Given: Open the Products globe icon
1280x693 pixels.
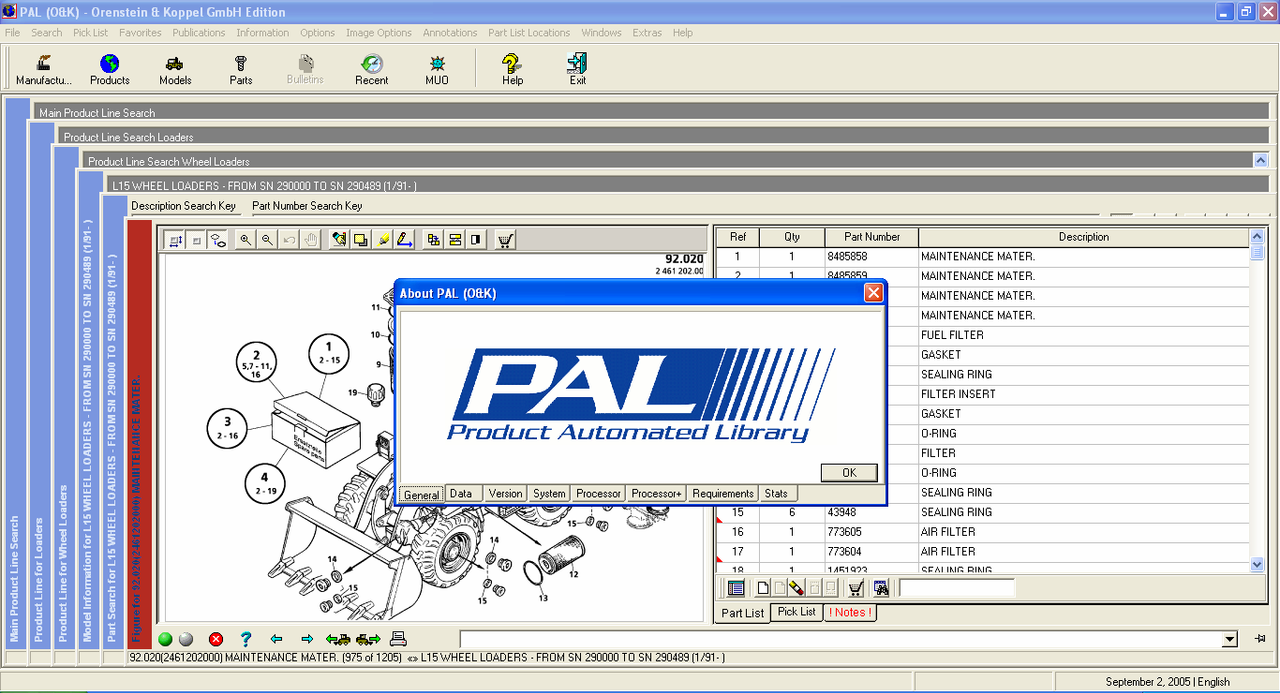Looking at the screenshot, I should (x=109, y=69).
